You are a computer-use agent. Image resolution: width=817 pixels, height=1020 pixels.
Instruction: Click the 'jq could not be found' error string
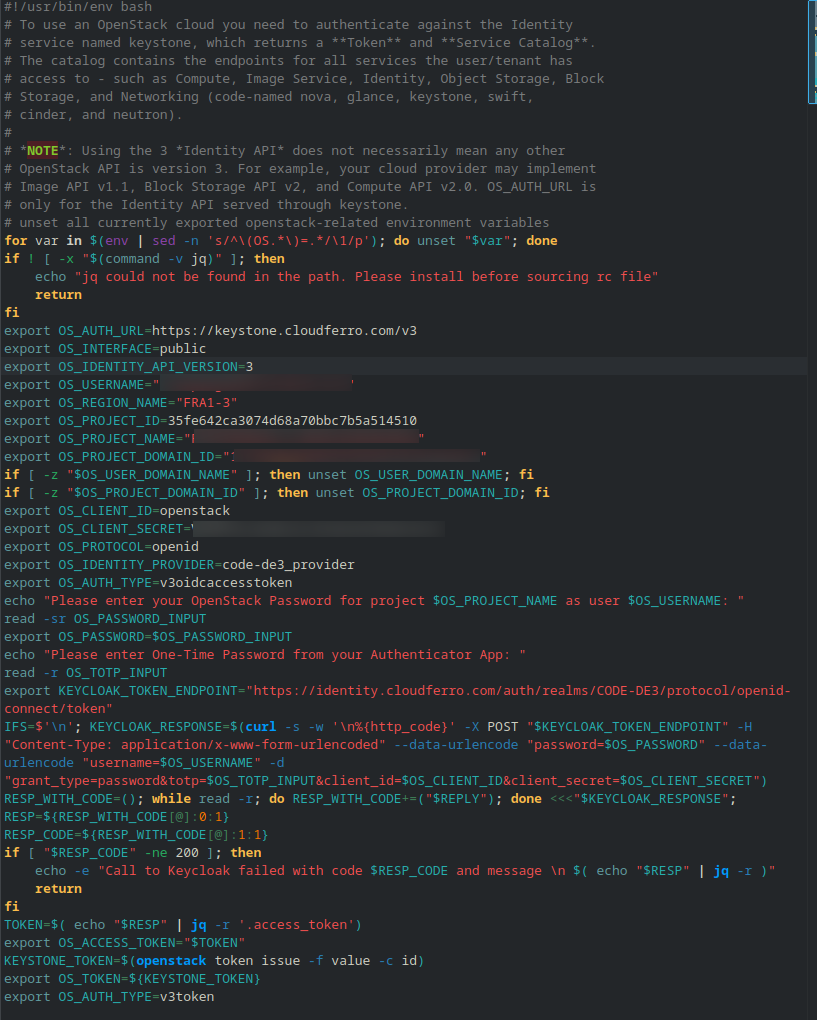pyautogui.click(x=366, y=276)
